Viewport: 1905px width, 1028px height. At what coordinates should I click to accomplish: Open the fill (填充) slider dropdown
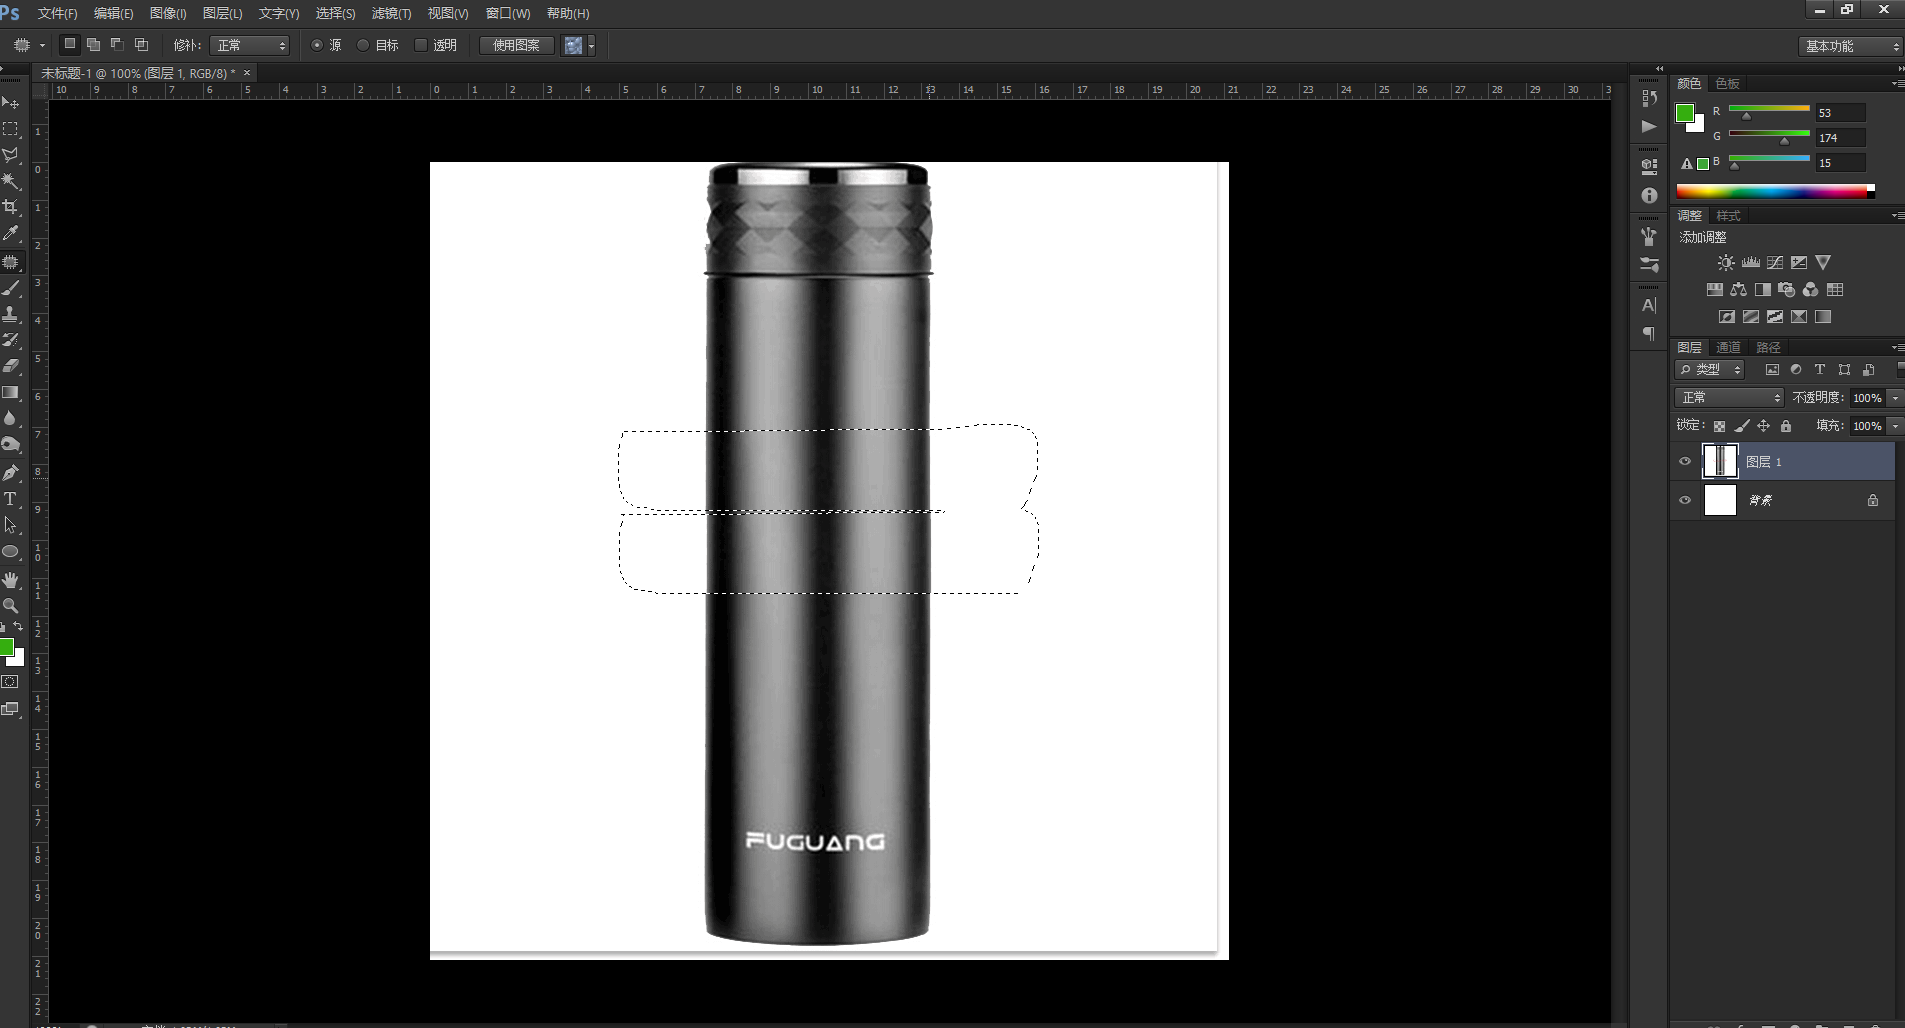[x=1895, y=425]
